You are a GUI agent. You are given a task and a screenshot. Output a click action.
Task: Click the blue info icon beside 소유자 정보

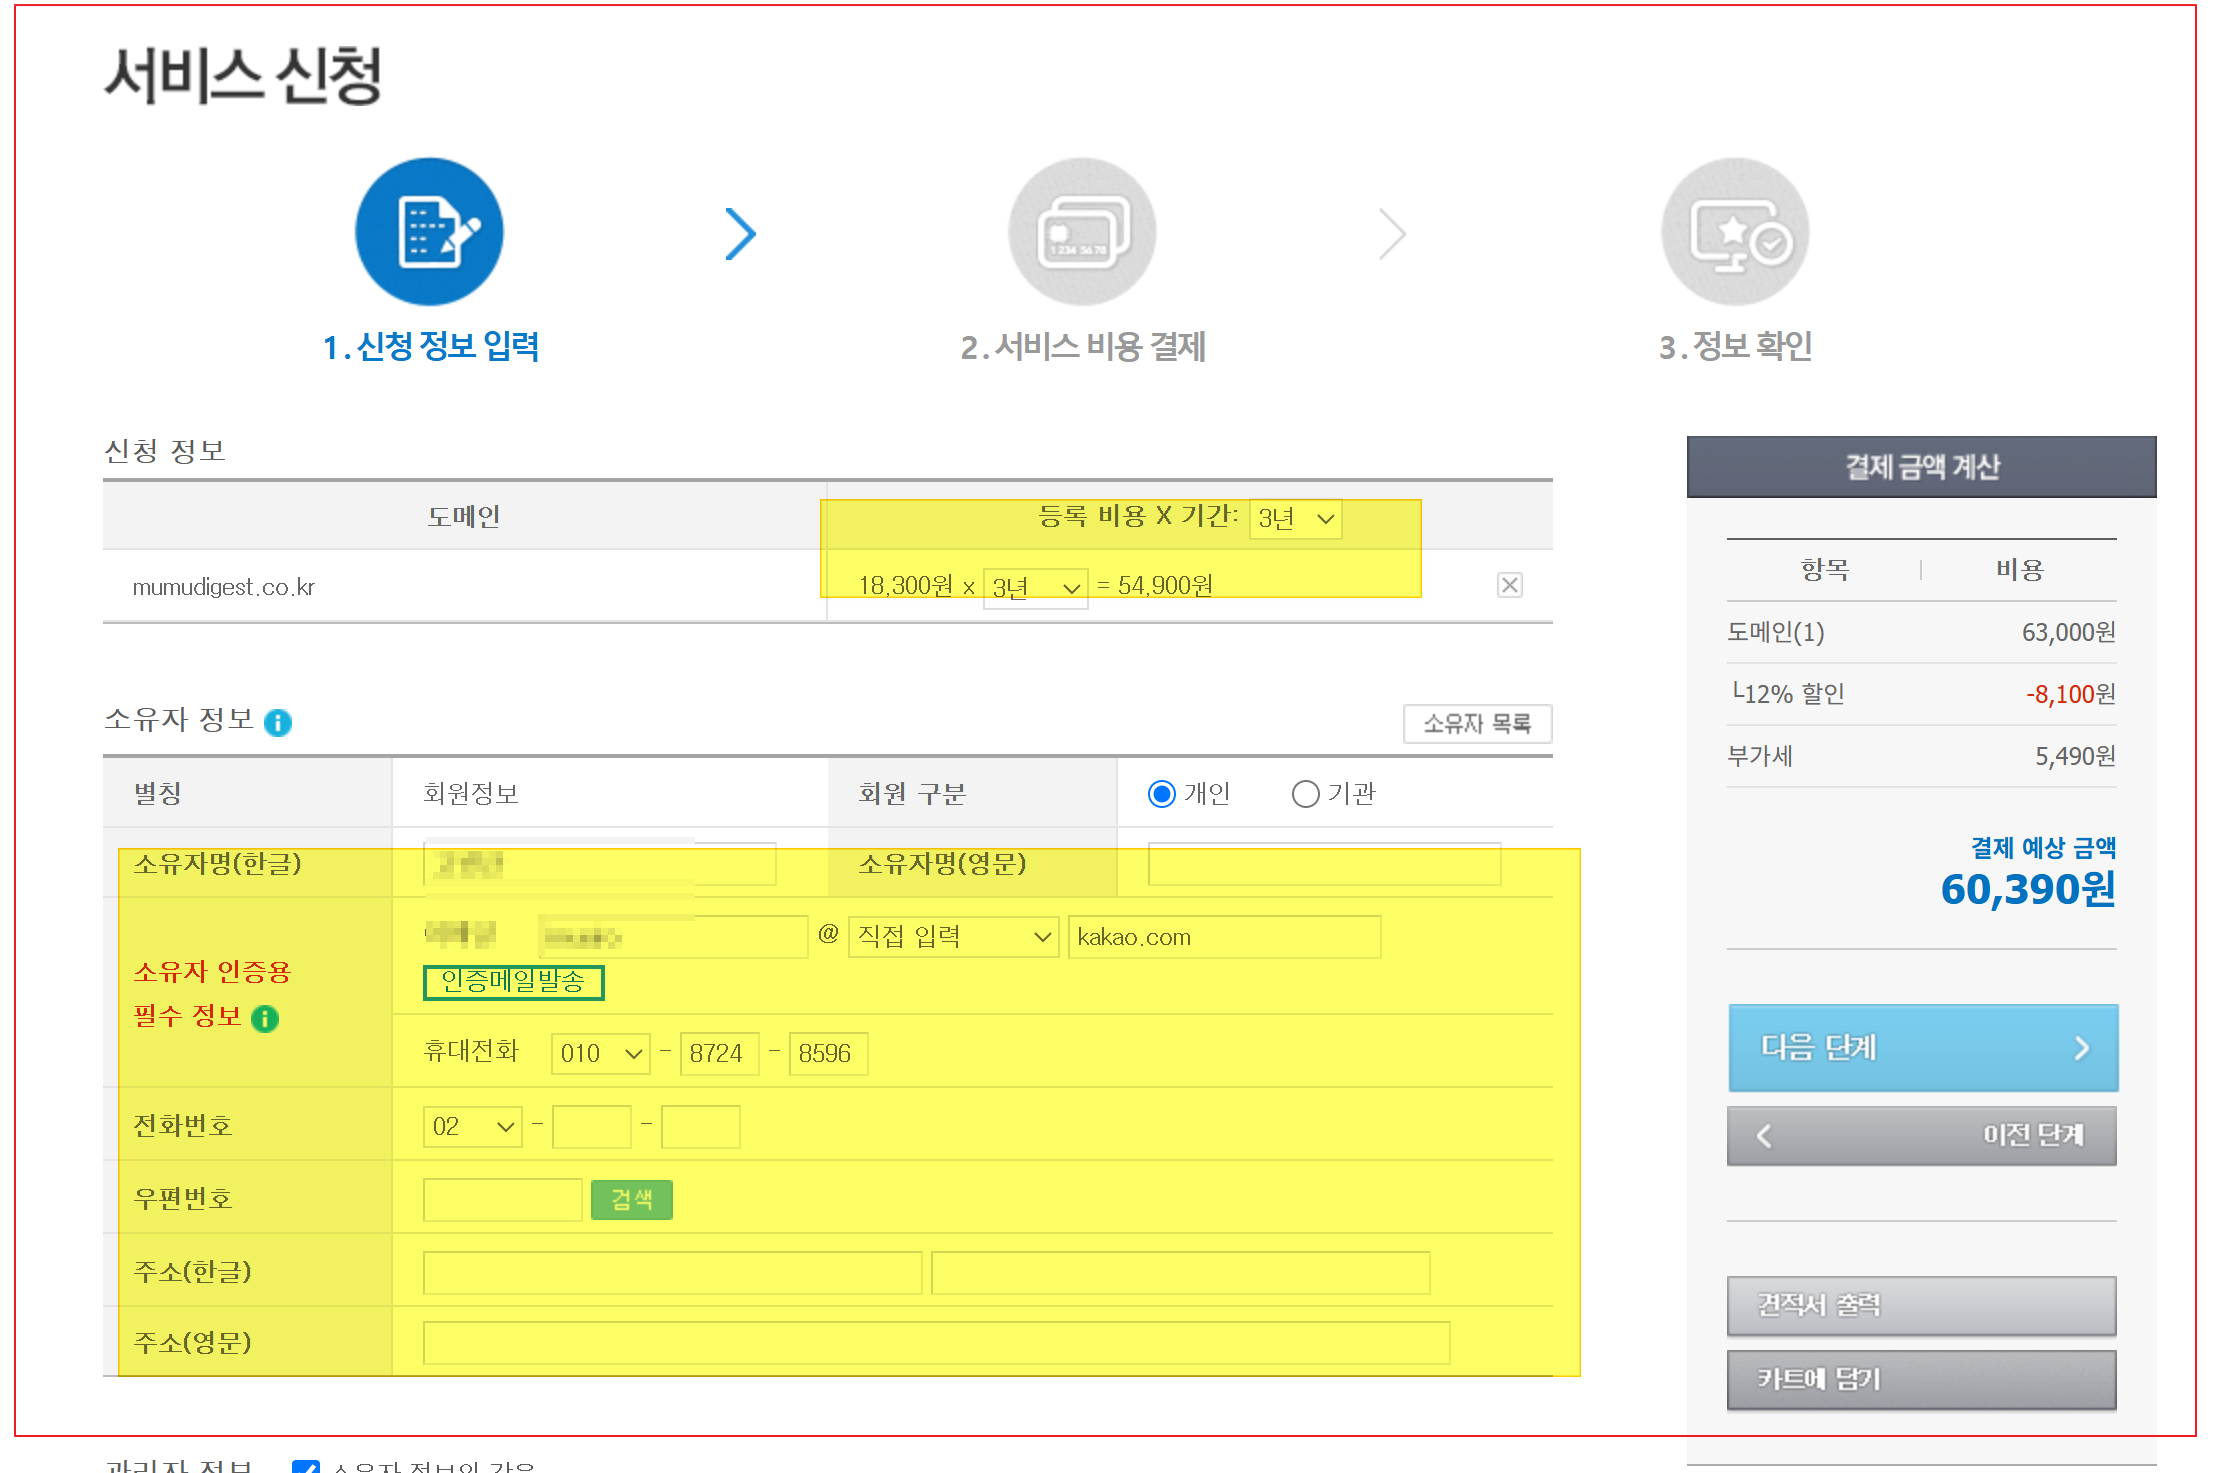pos(278,722)
